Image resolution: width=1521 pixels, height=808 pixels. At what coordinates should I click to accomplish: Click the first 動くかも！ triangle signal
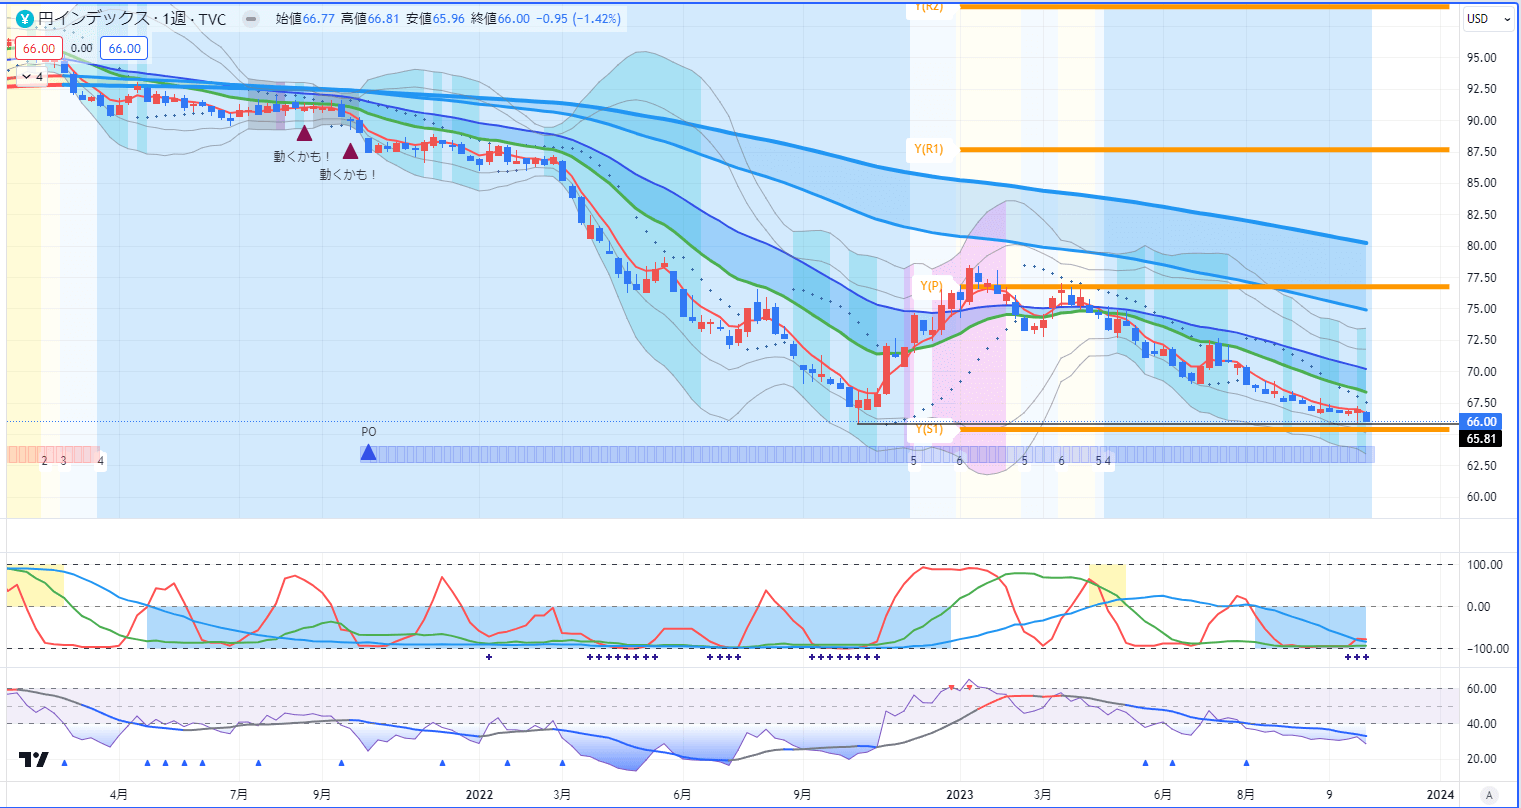[x=304, y=132]
